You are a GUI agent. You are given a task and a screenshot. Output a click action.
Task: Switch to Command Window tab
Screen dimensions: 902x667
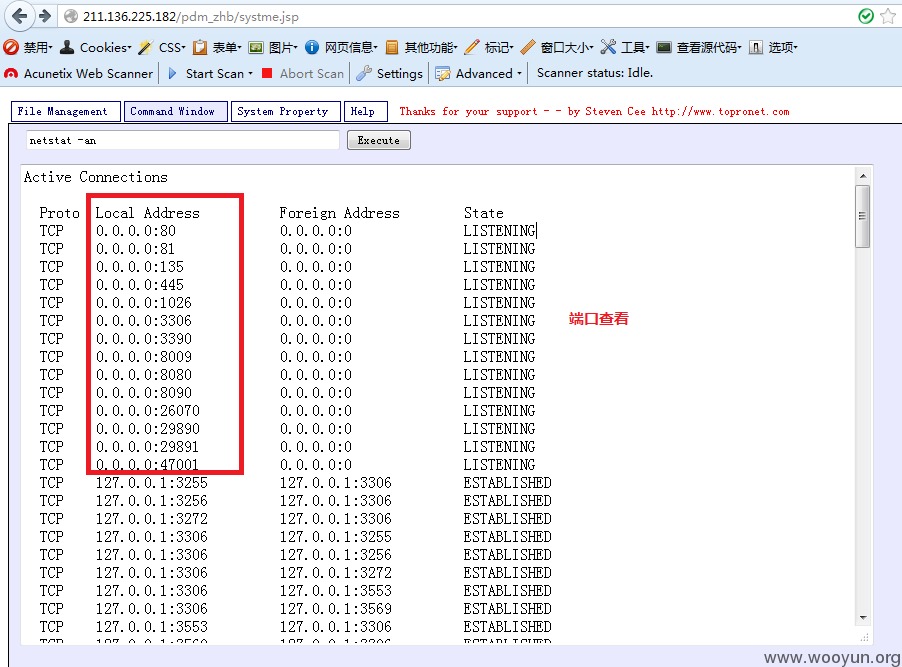175,112
